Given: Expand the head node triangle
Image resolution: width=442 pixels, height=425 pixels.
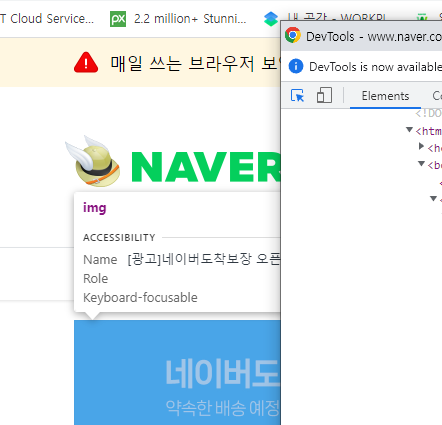Looking at the screenshot, I should tap(421, 146).
